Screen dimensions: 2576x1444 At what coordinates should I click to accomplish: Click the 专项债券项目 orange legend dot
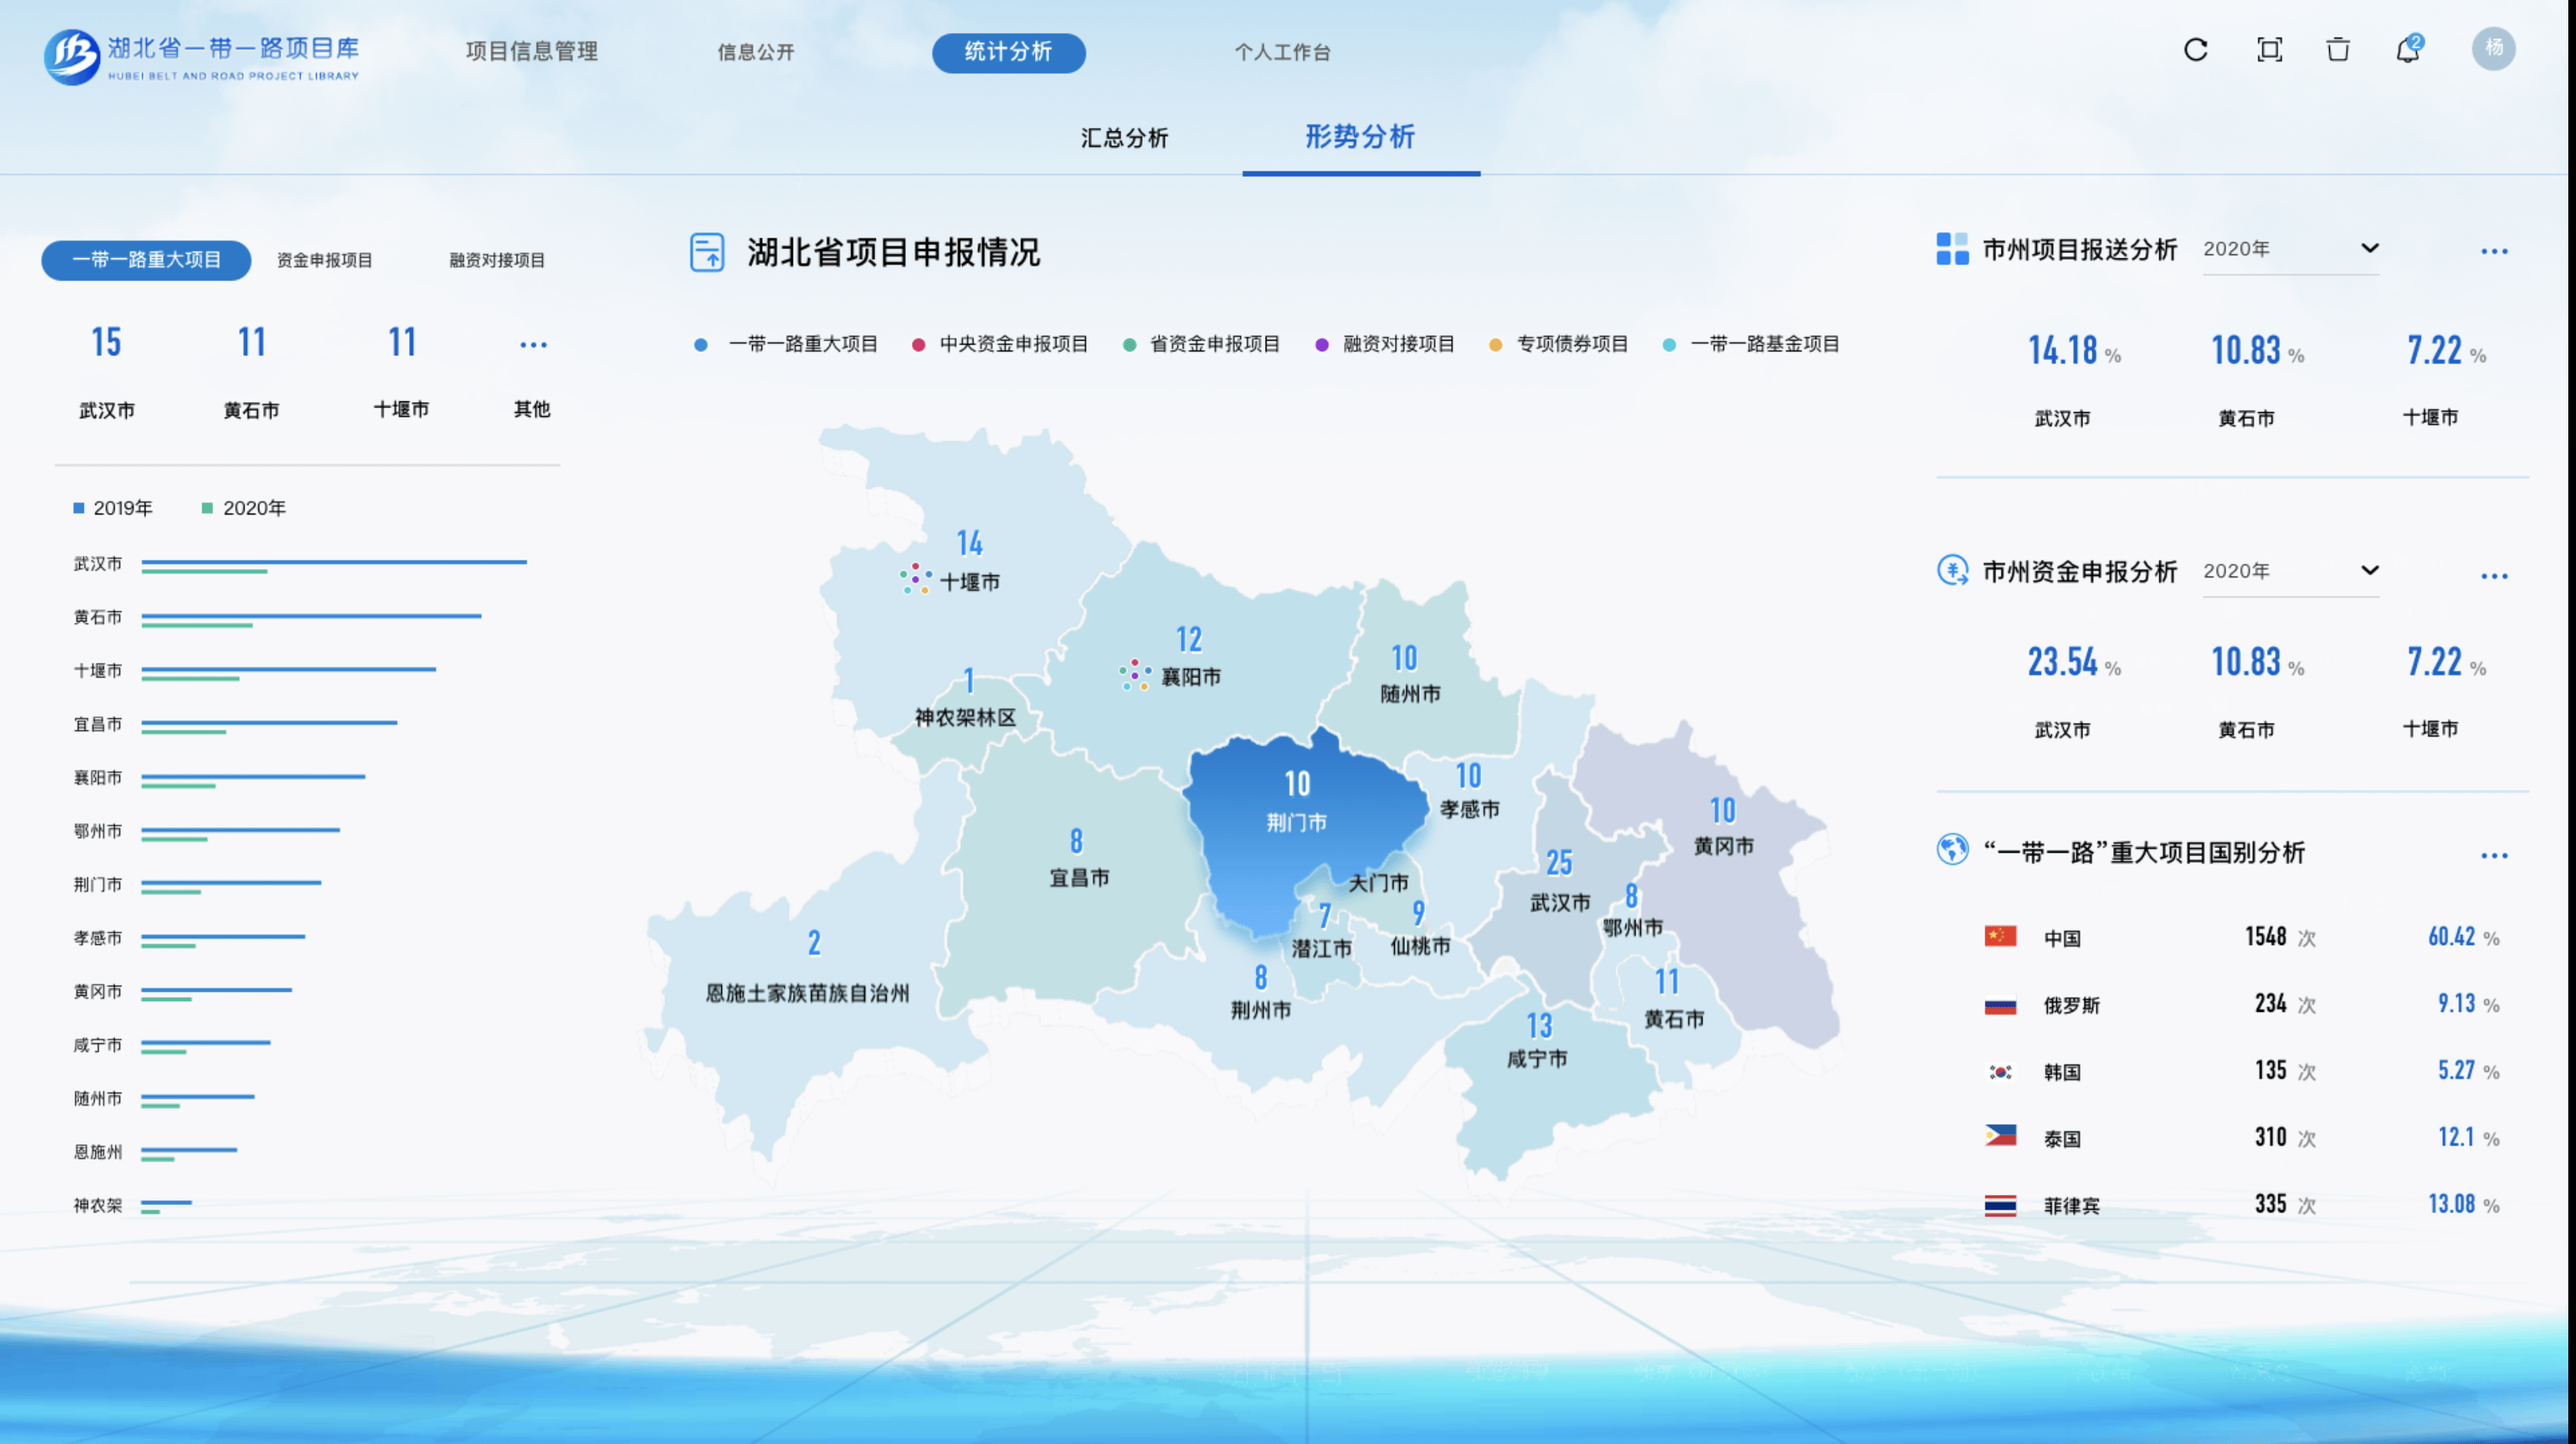pos(1495,345)
